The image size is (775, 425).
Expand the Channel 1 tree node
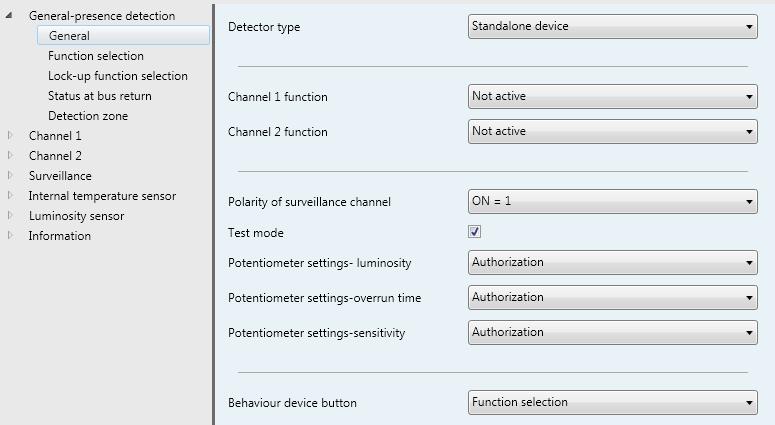[9, 135]
